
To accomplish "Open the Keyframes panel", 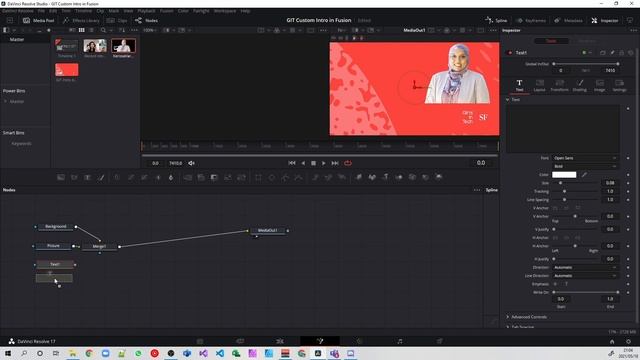I will coord(531,20).
